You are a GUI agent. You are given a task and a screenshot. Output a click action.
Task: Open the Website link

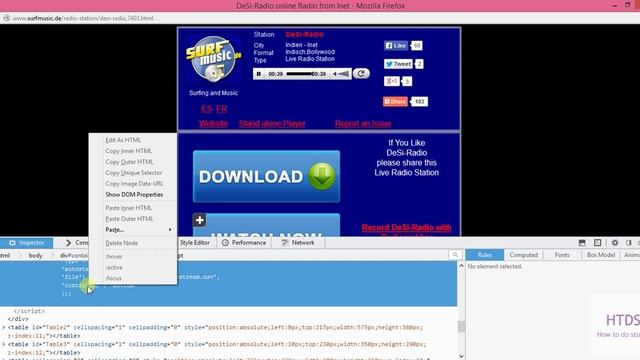[213, 123]
